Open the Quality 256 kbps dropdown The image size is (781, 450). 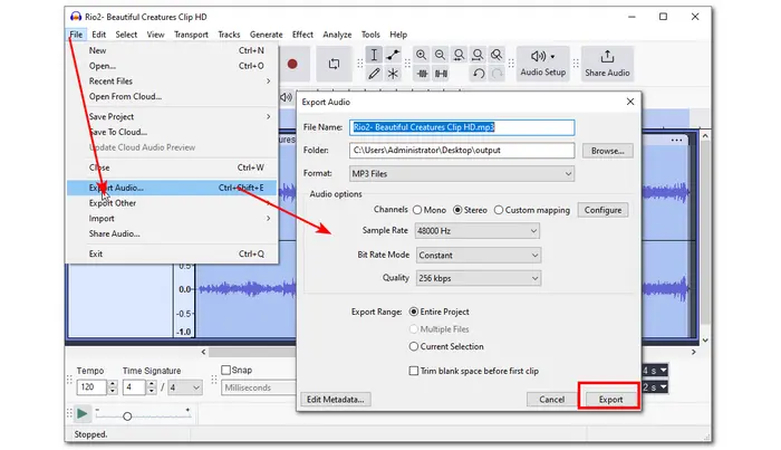click(x=478, y=278)
